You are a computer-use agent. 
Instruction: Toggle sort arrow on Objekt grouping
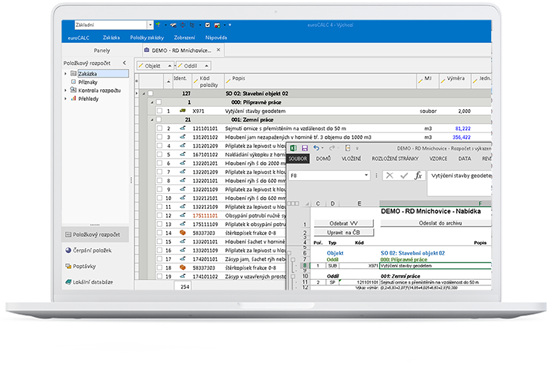click(169, 66)
